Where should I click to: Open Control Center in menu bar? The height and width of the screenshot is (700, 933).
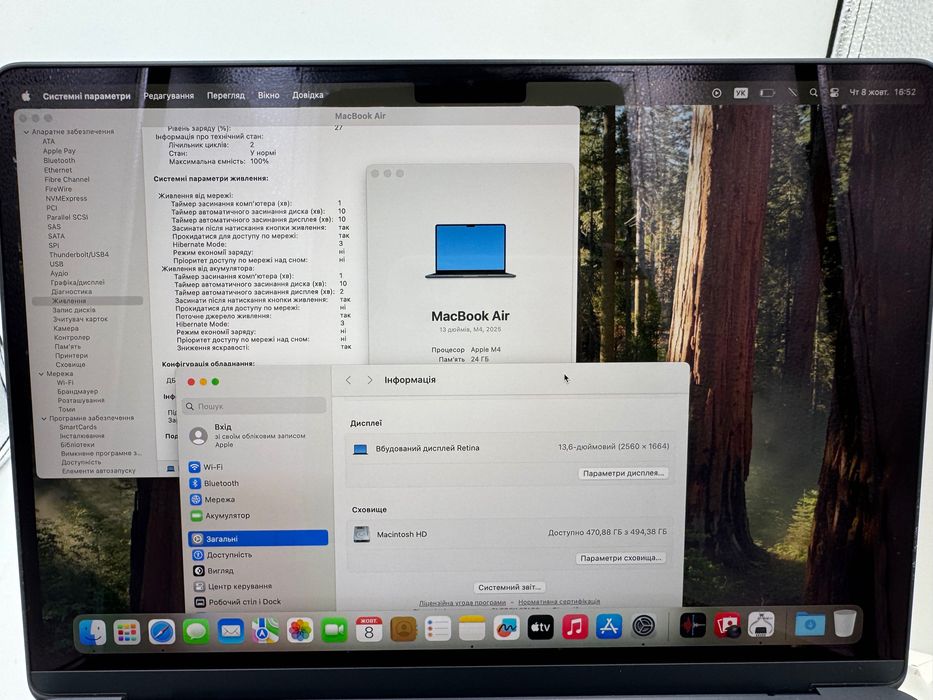(x=834, y=92)
